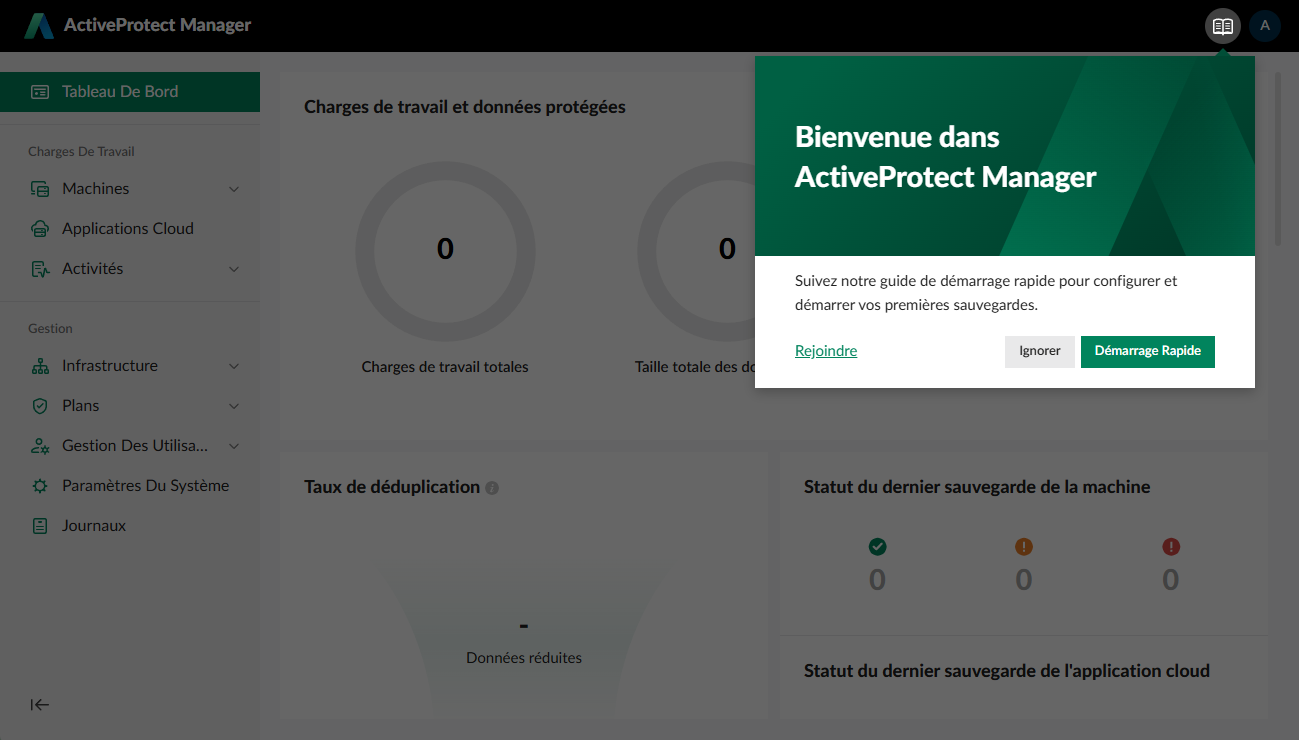Expand the Infrastructure section

pos(234,365)
